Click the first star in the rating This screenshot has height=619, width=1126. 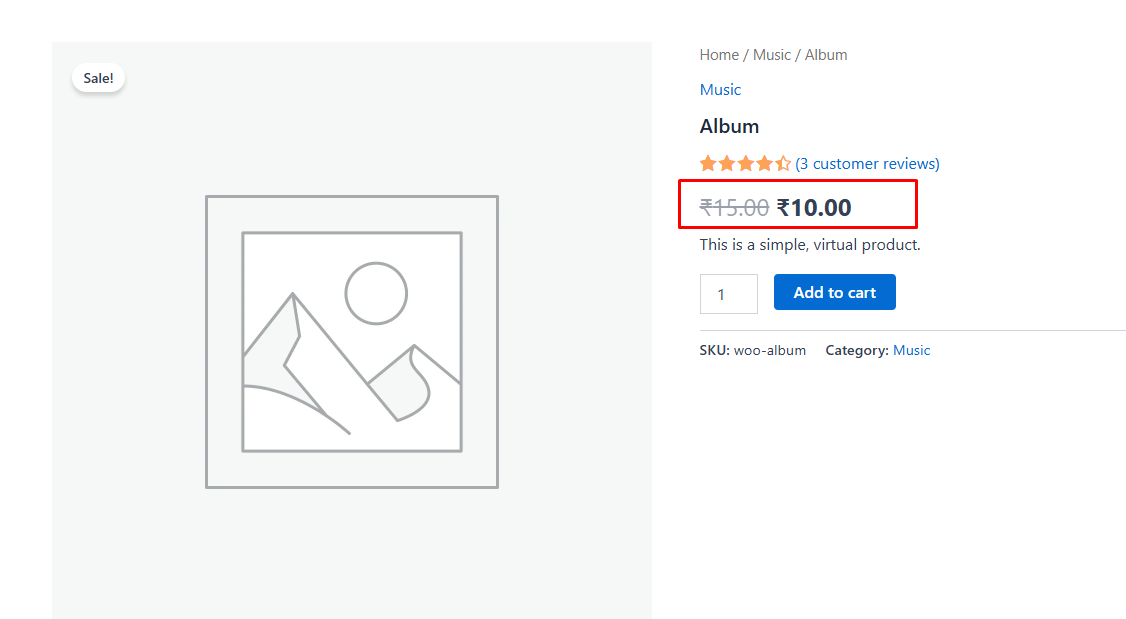coord(706,162)
